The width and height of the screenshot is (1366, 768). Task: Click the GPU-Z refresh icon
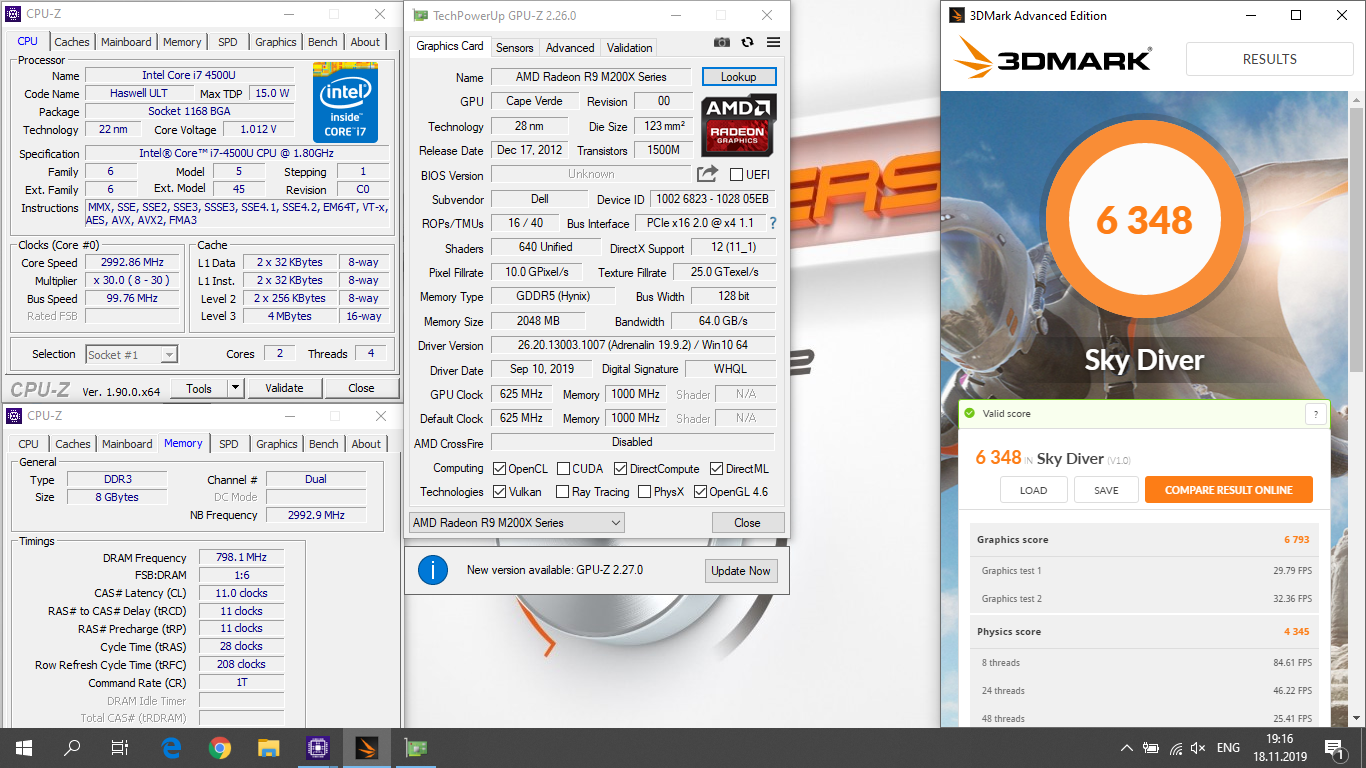[747, 42]
